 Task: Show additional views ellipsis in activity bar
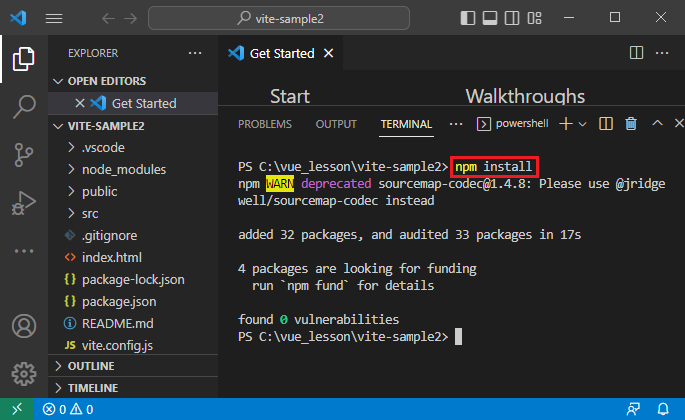(24, 251)
